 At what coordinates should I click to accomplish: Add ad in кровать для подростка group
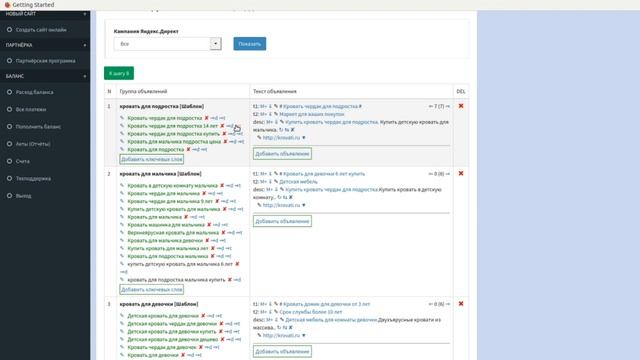(x=282, y=153)
